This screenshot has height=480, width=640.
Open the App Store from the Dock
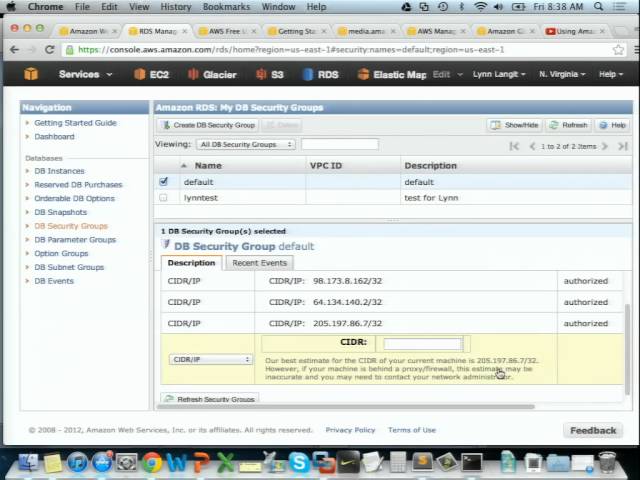coord(102,462)
